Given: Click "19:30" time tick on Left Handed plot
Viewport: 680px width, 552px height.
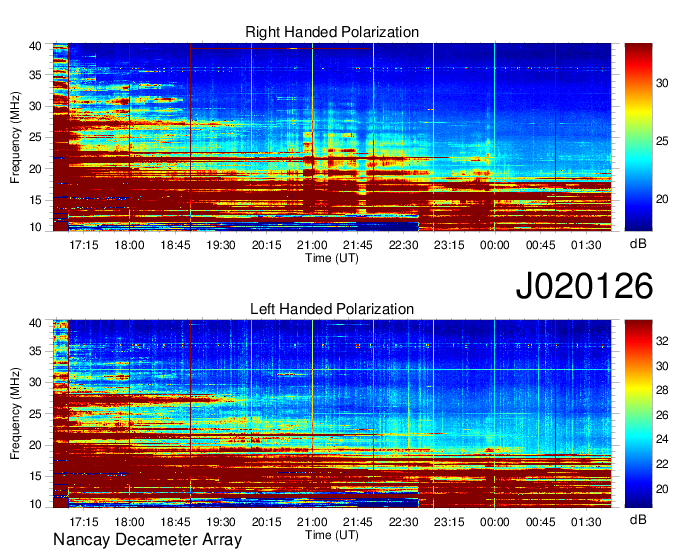Looking at the screenshot, I should tap(221, 522).
